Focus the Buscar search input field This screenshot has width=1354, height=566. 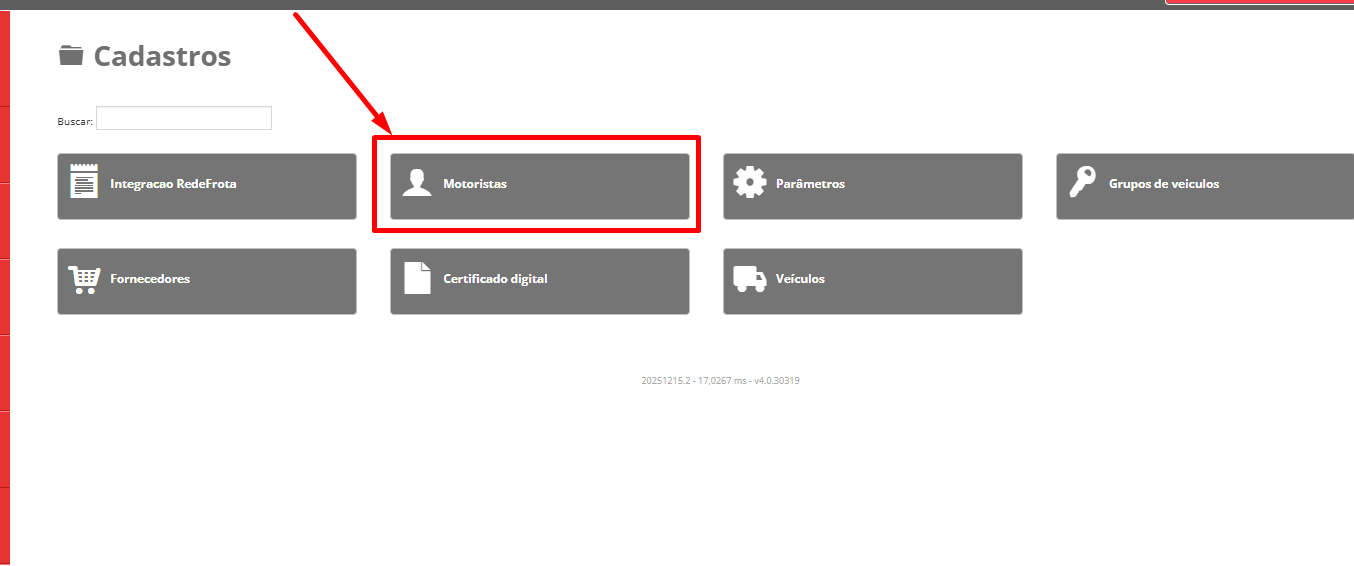184,118
